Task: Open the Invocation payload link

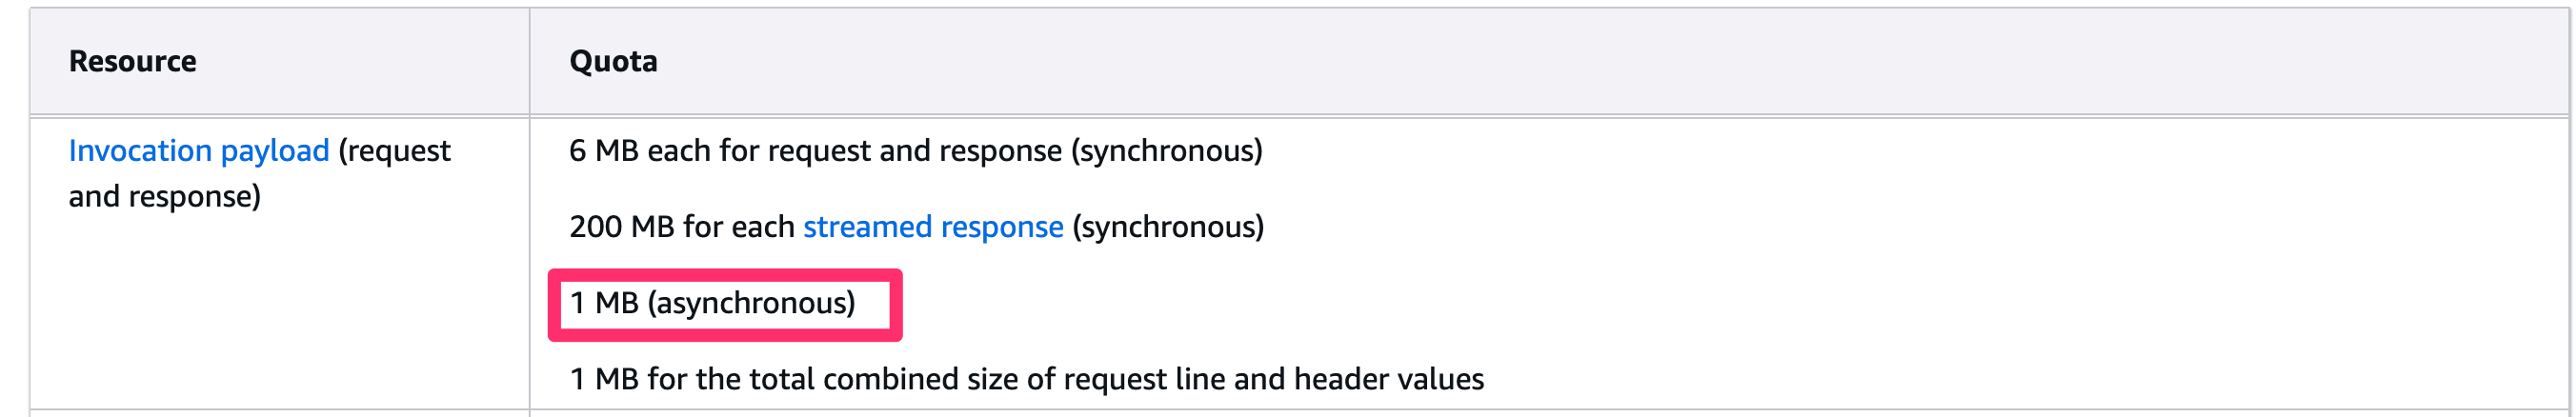Action: [198, 151]
